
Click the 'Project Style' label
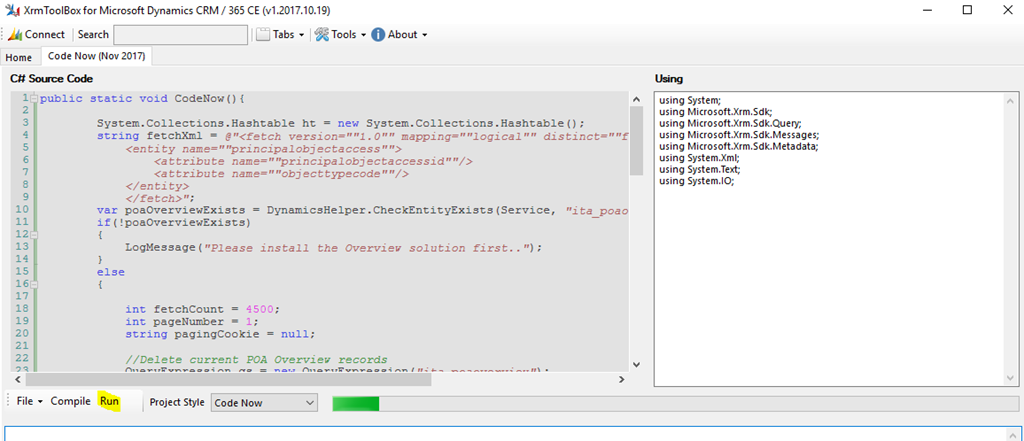[x=177, y=402]
